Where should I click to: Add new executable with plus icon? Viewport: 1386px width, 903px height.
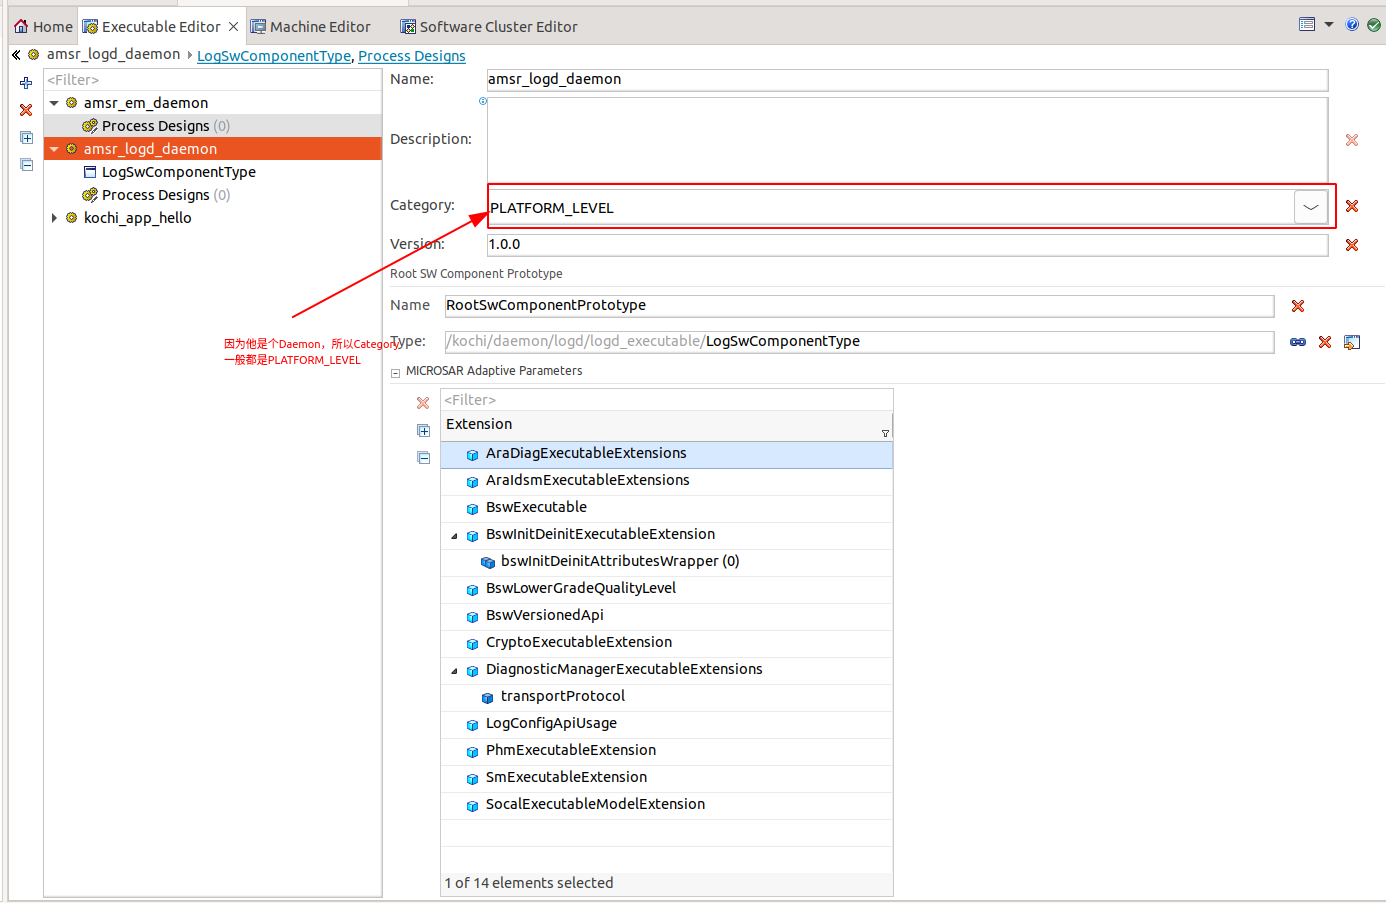[x=26, y=83]
